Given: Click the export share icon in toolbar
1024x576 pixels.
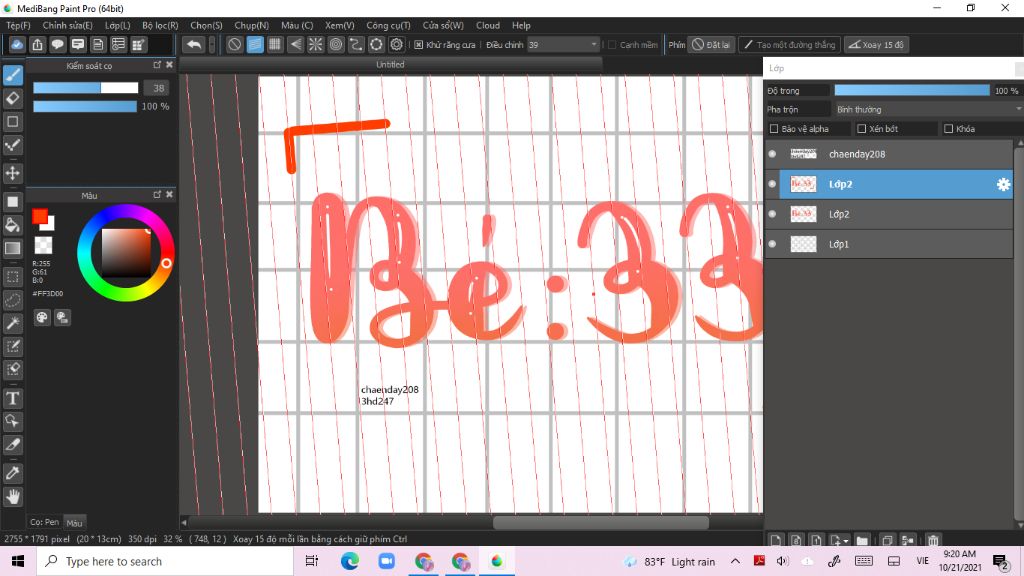Looking at the screenshot, I should tap(37, 44).
